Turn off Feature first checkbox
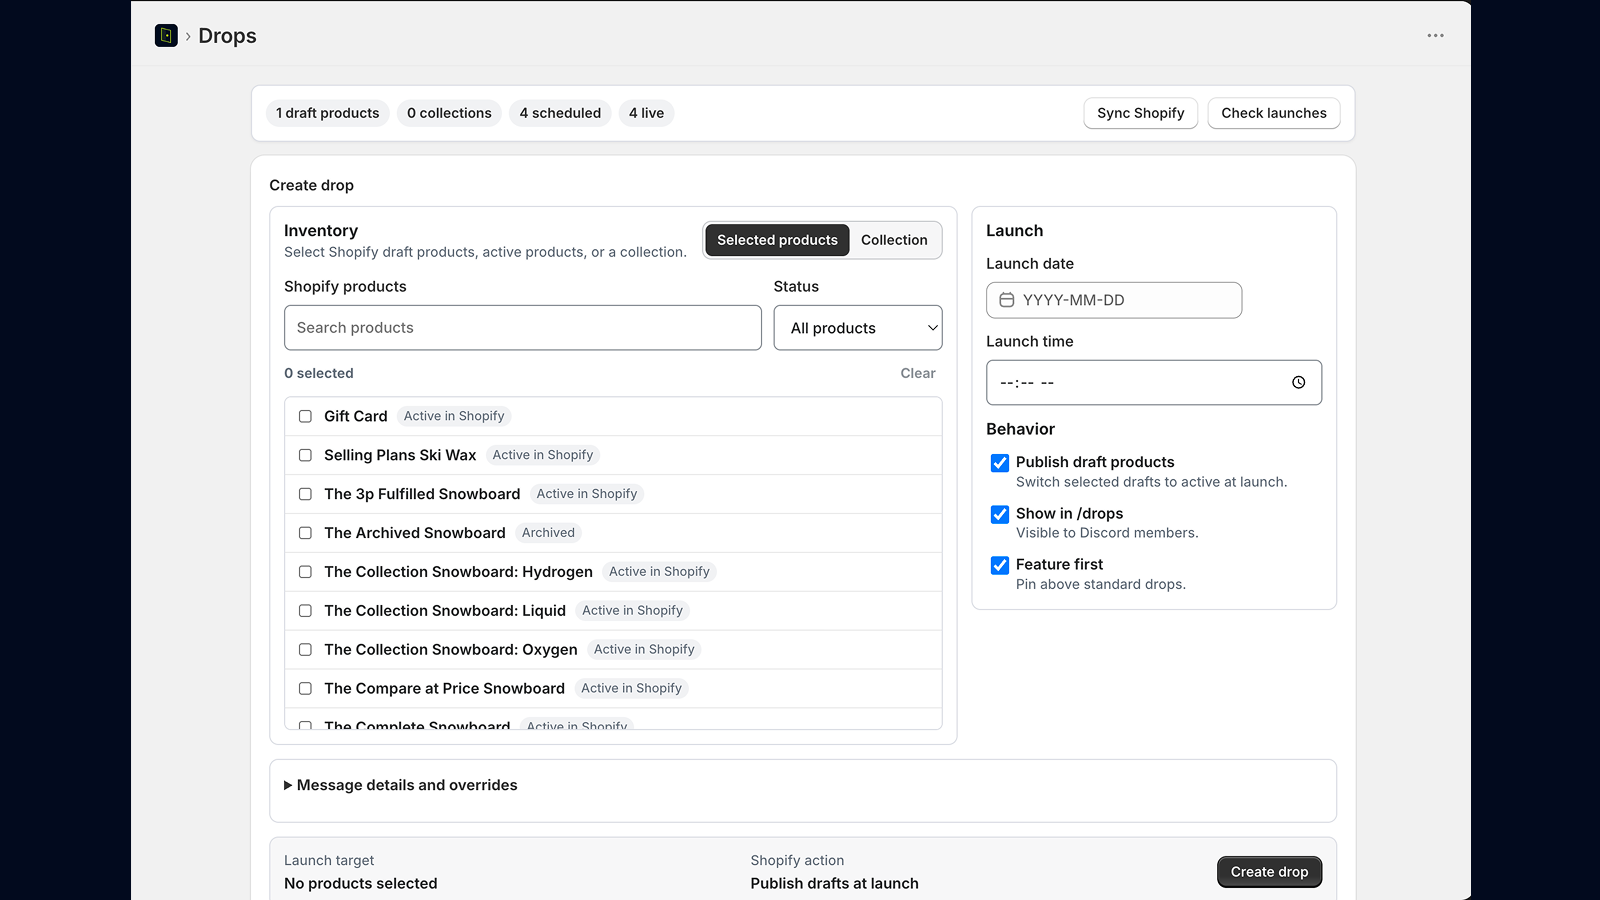The width and height of the screenshot is (1600, 900). 1000,565
